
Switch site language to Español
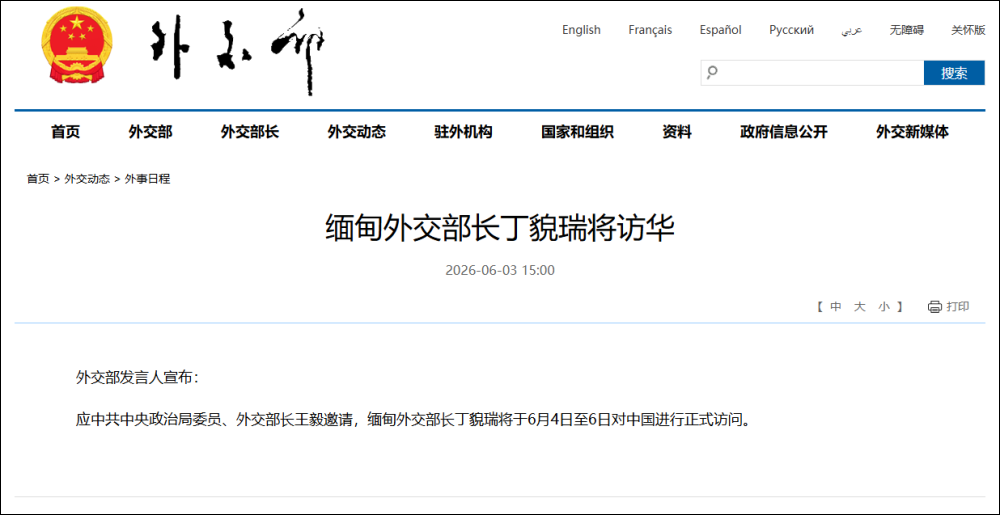(720, 30)
